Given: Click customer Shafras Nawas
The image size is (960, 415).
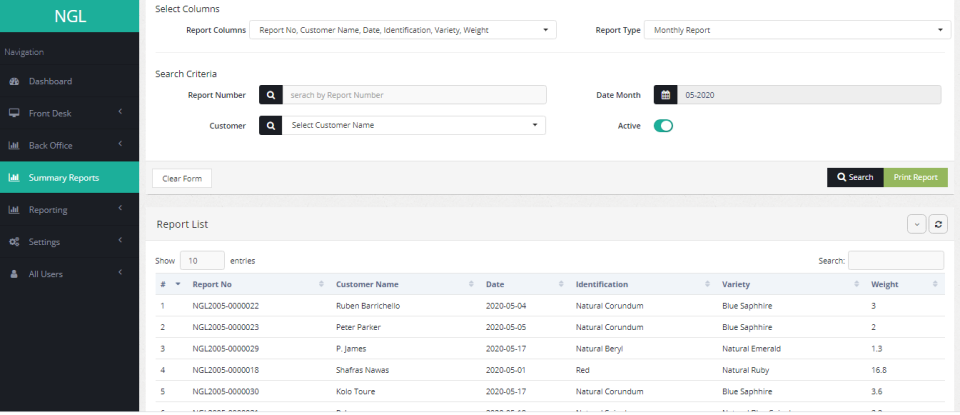Looking at the screenshot, I should click(362, 370).
